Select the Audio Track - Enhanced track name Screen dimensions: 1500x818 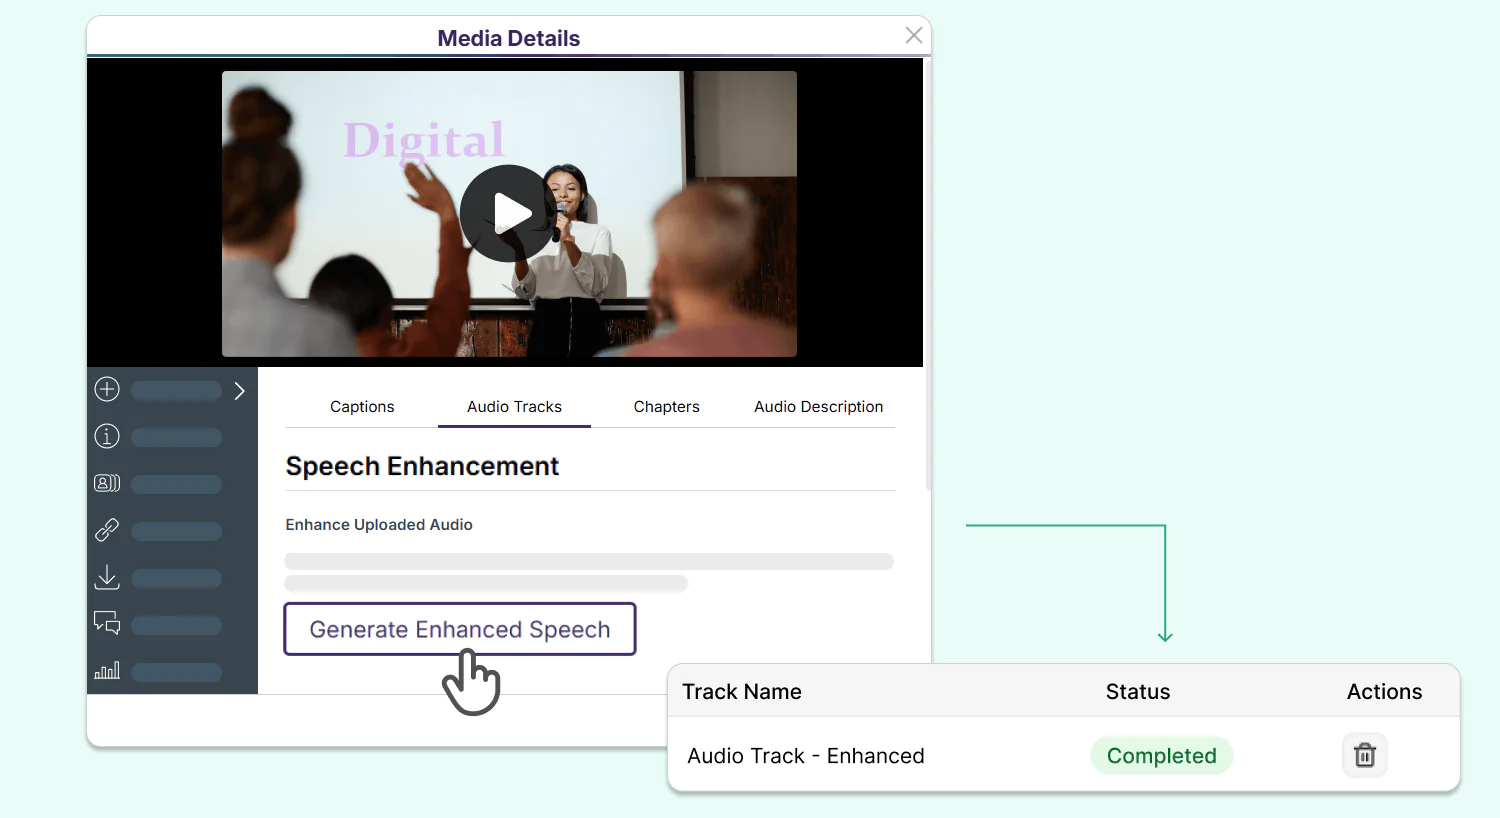[806, 756]
